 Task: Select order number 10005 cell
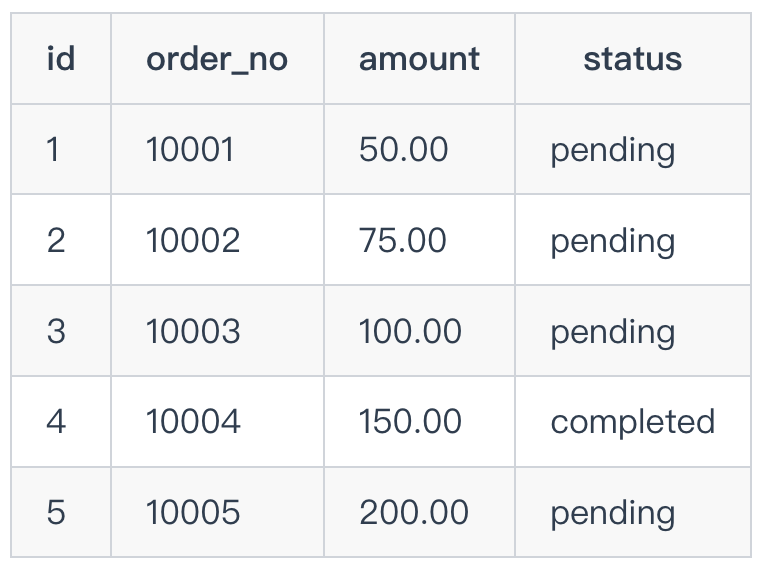pyautogui.click(x=217, y=512)
